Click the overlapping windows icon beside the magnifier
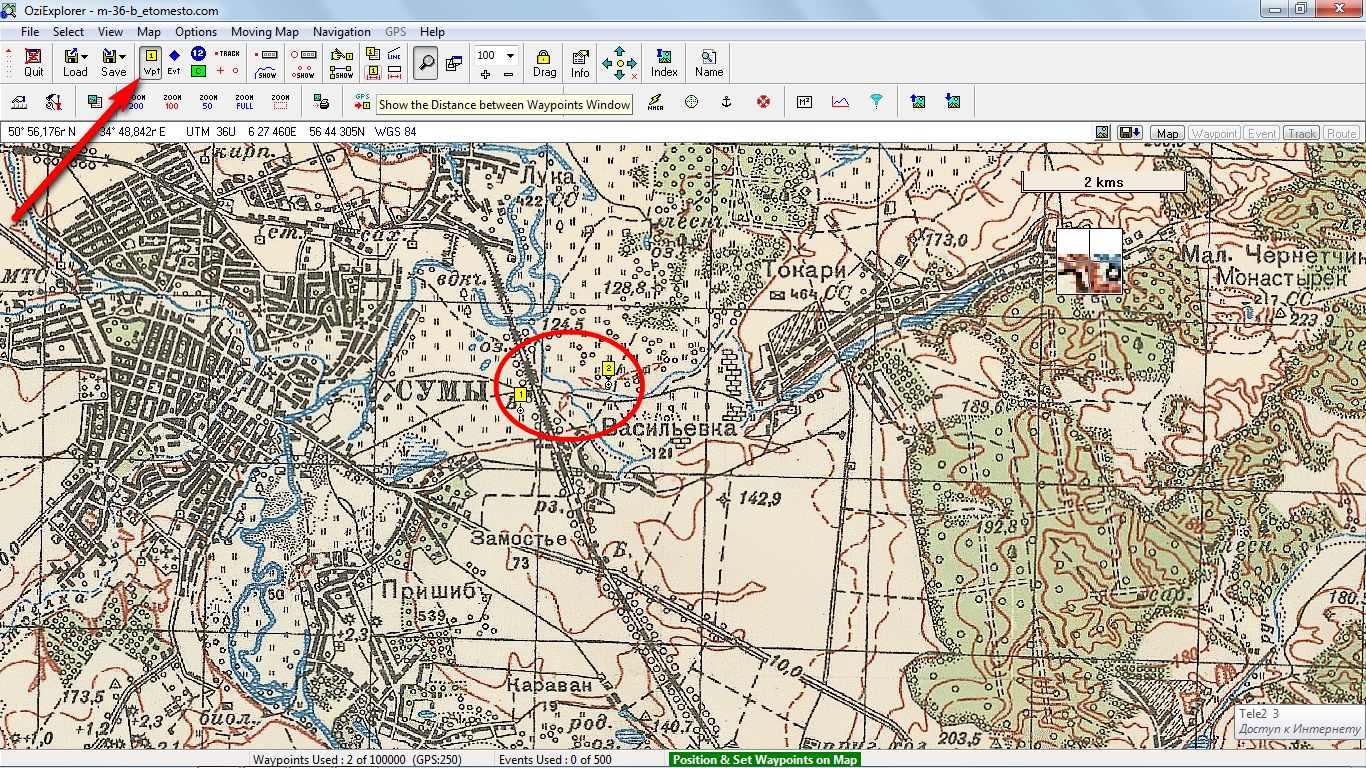Viewport: 1366px width, 768px height. 454,62
